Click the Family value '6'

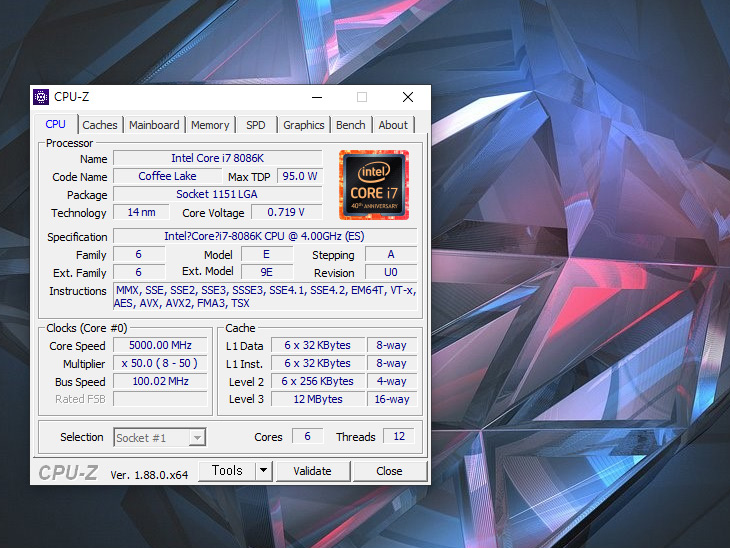(x=139, y=254)
